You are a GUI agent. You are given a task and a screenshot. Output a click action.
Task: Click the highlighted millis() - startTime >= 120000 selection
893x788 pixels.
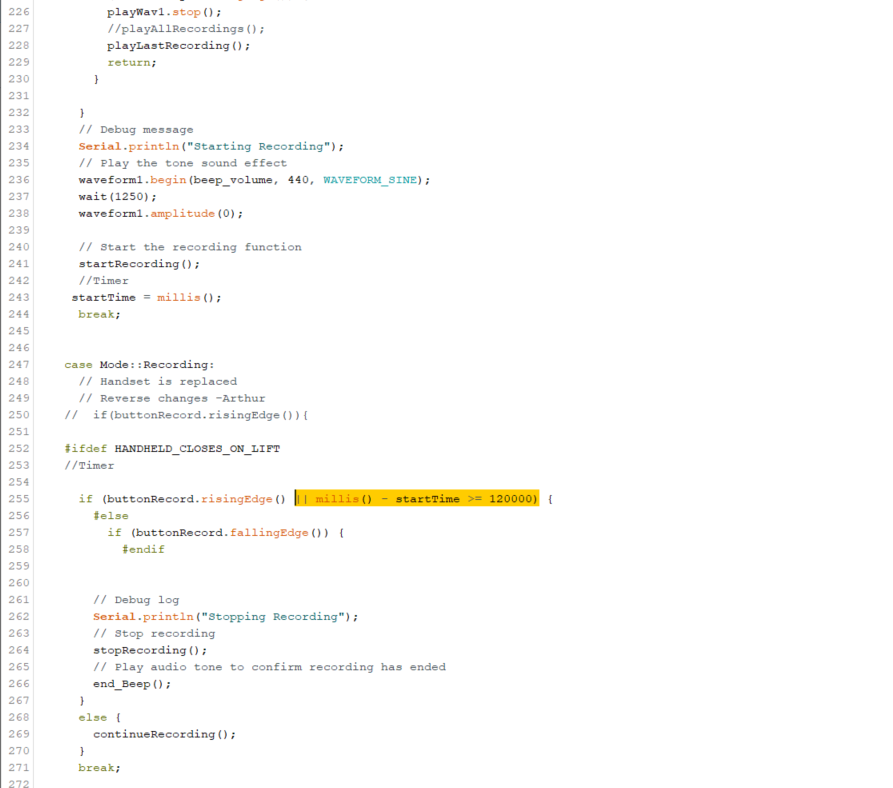pos(417,499)
